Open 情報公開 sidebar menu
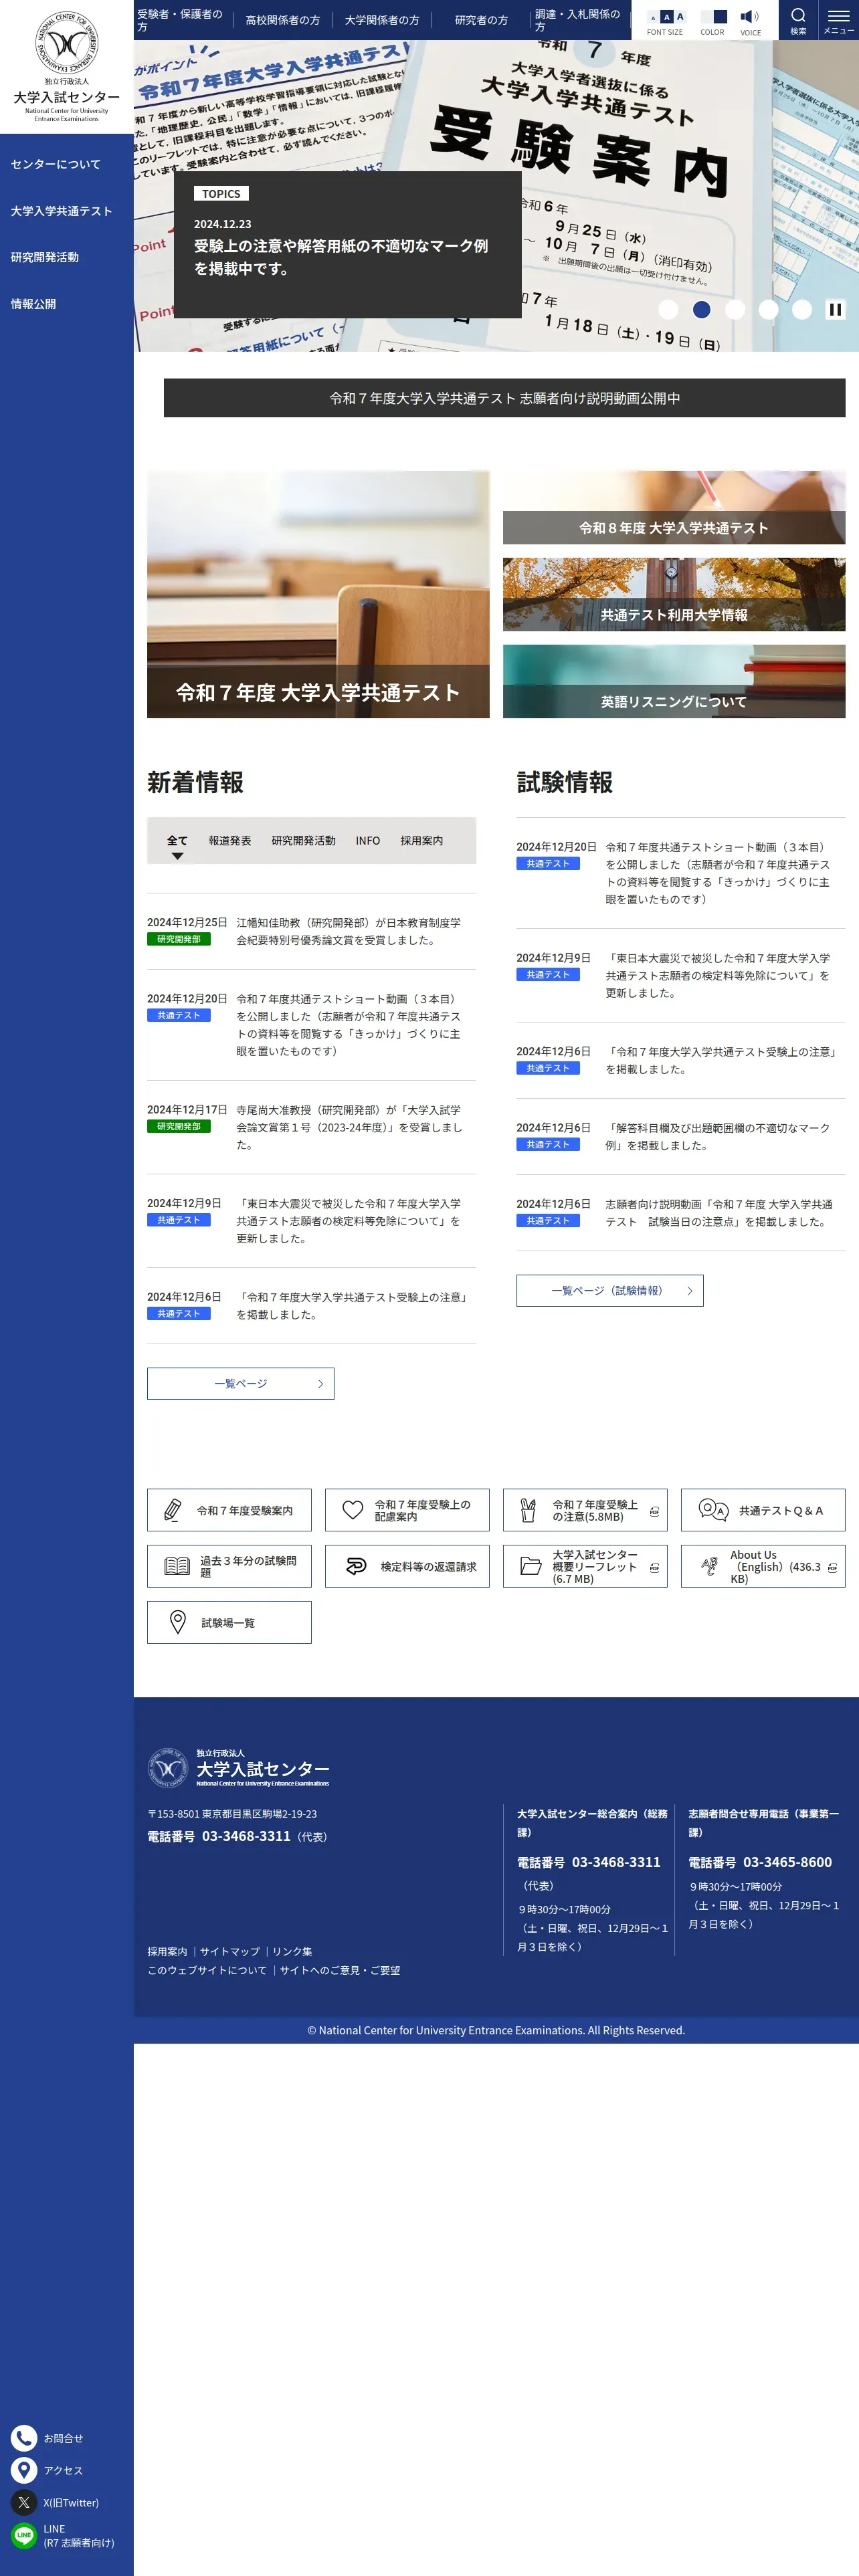This screenshot has width=859, height=2576. [x=33, y=304]
